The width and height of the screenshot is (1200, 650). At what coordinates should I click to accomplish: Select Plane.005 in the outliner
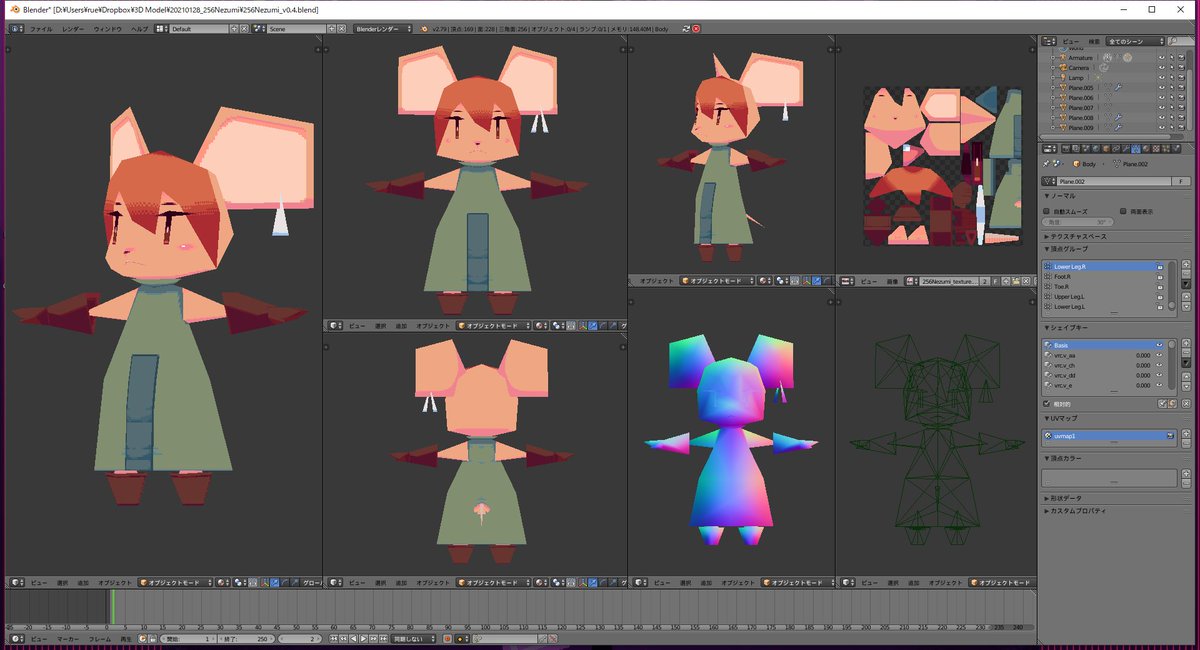coord(1081,88)
